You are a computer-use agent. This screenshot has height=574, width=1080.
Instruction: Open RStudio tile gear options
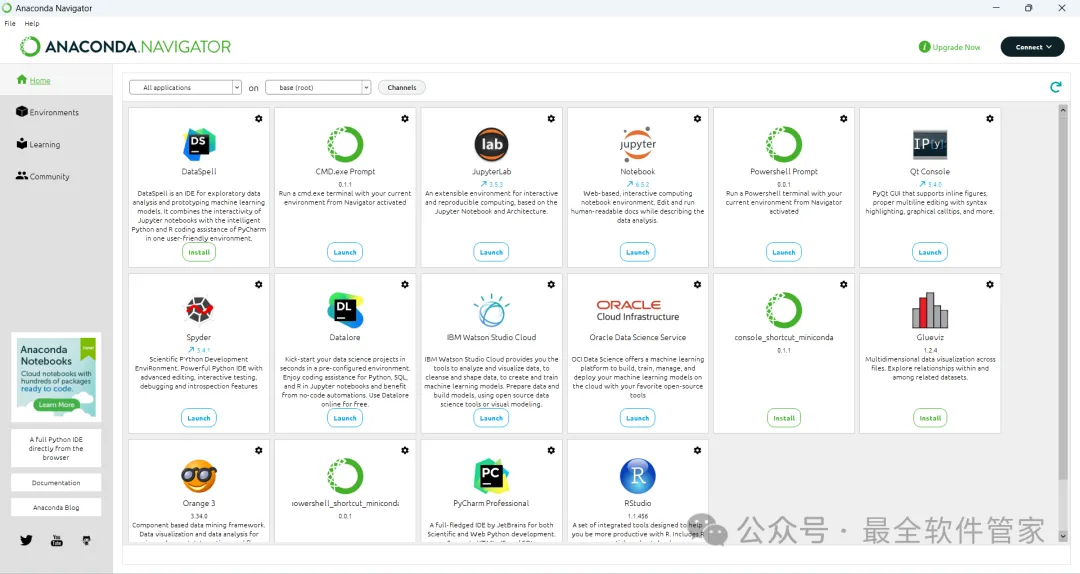coord(698,450)
